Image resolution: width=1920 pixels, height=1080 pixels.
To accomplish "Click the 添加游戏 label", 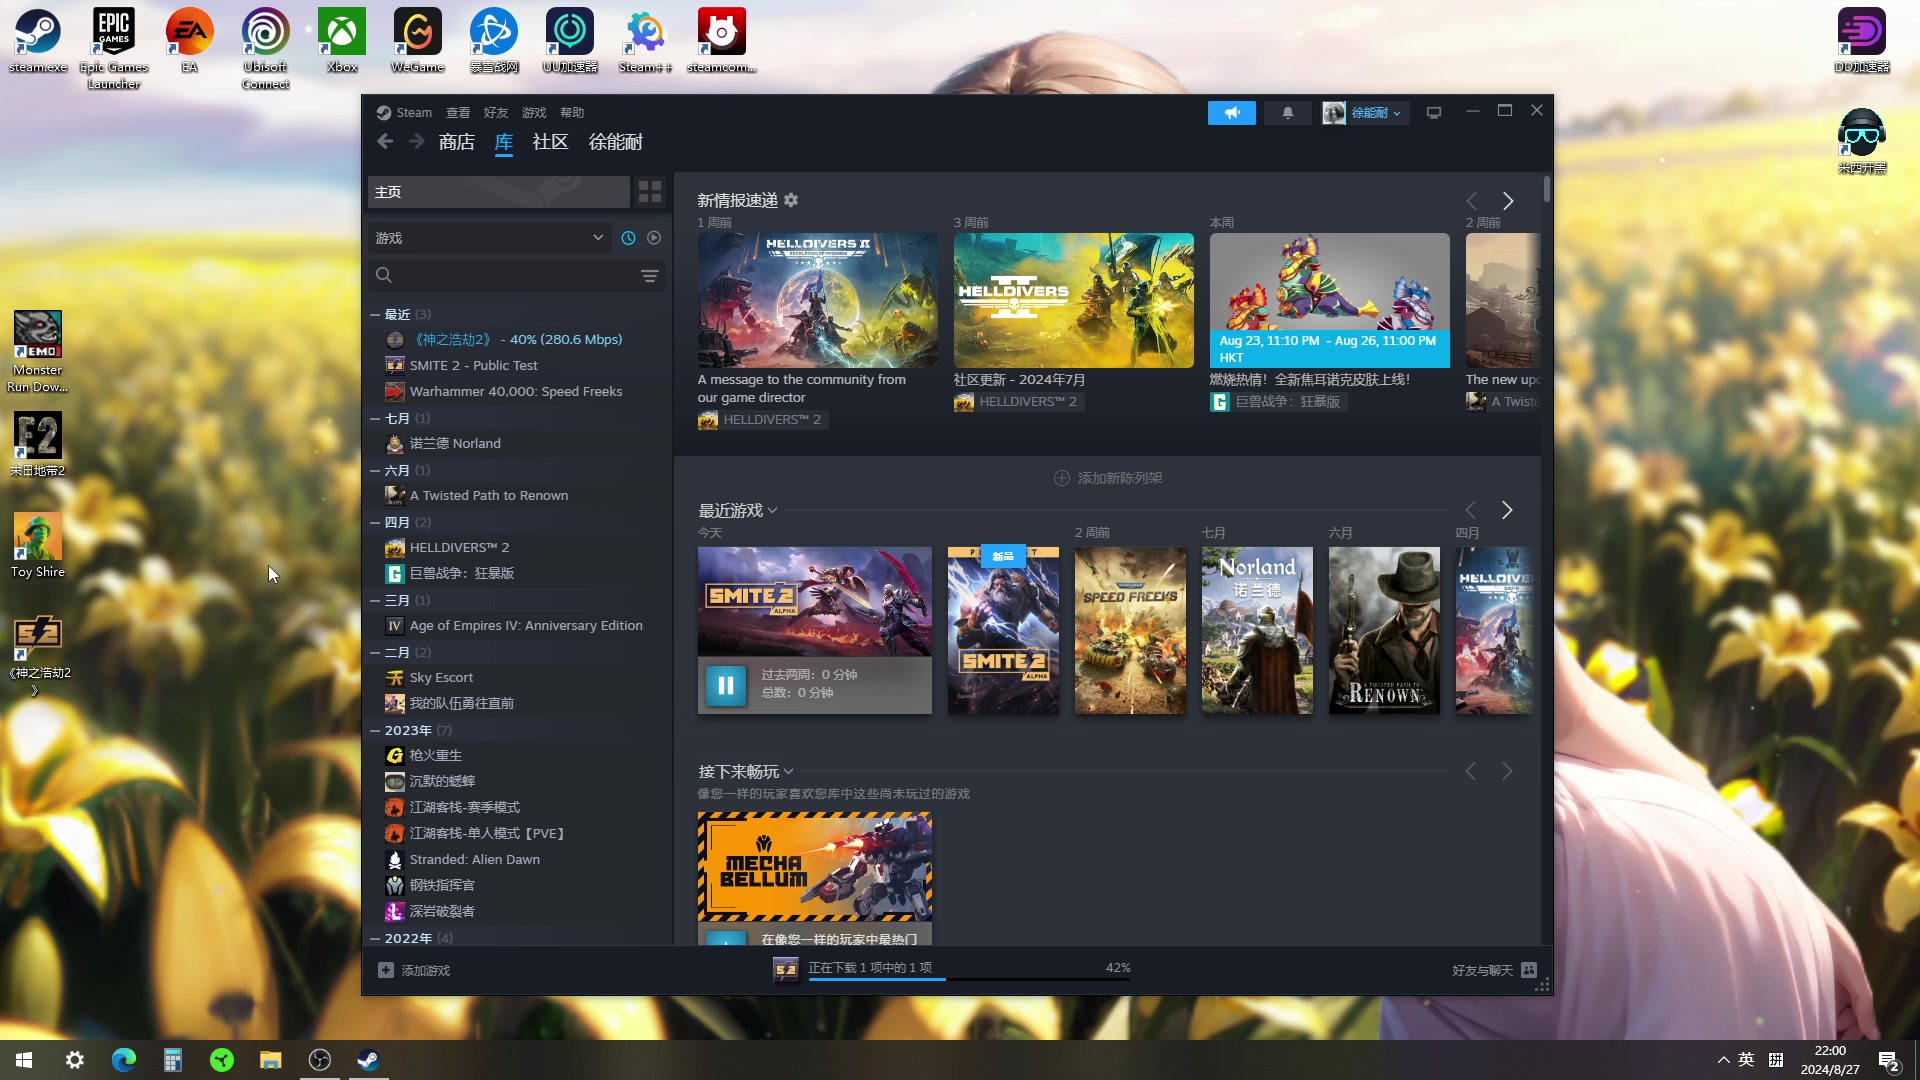I will pos(426,970).
